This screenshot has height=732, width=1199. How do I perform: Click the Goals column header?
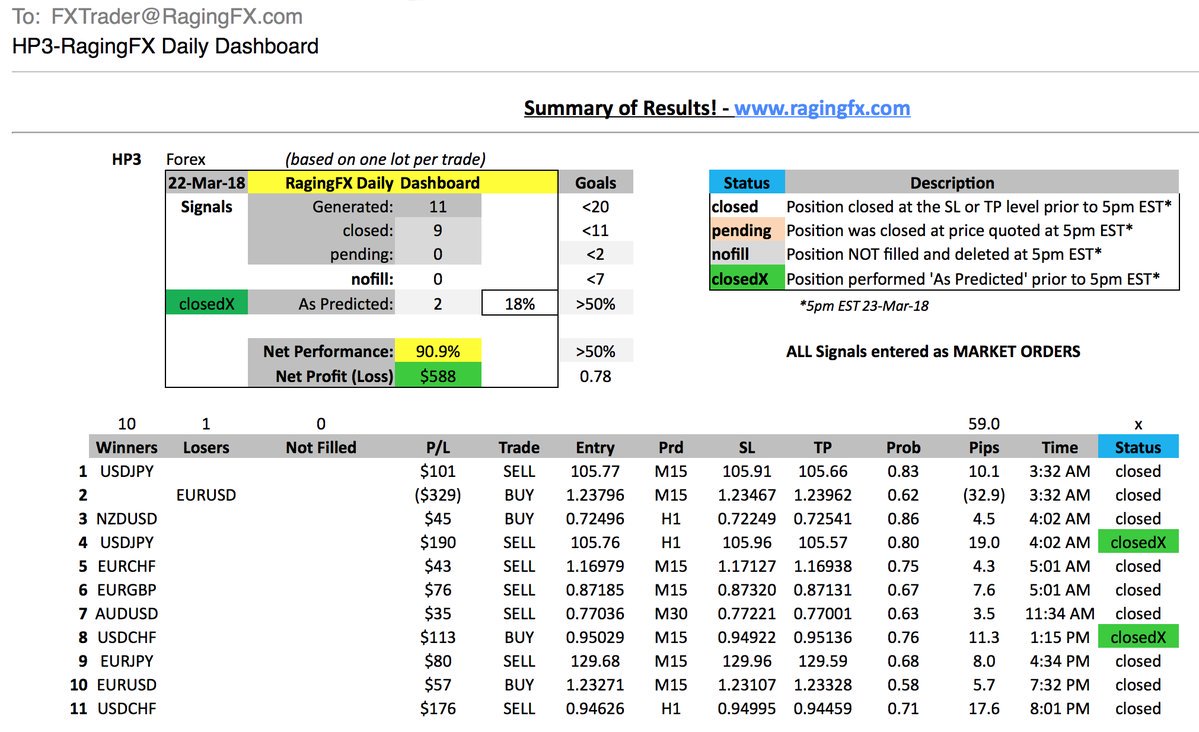[596, 183]
